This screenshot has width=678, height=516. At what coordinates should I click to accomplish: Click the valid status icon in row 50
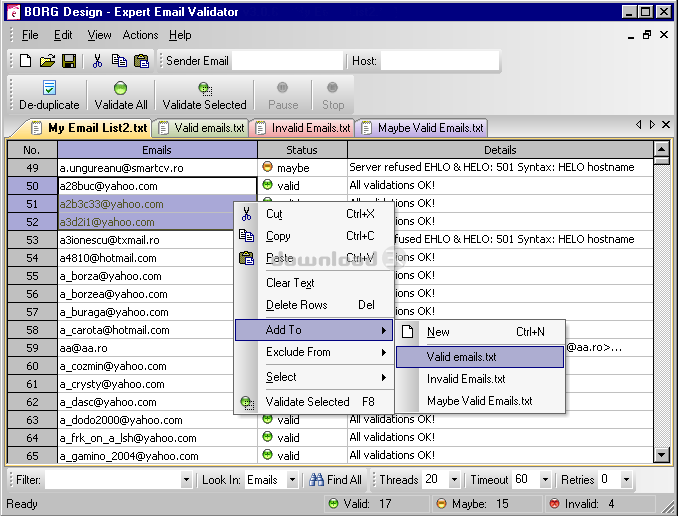pyautogui.click(x=268, y=185)
